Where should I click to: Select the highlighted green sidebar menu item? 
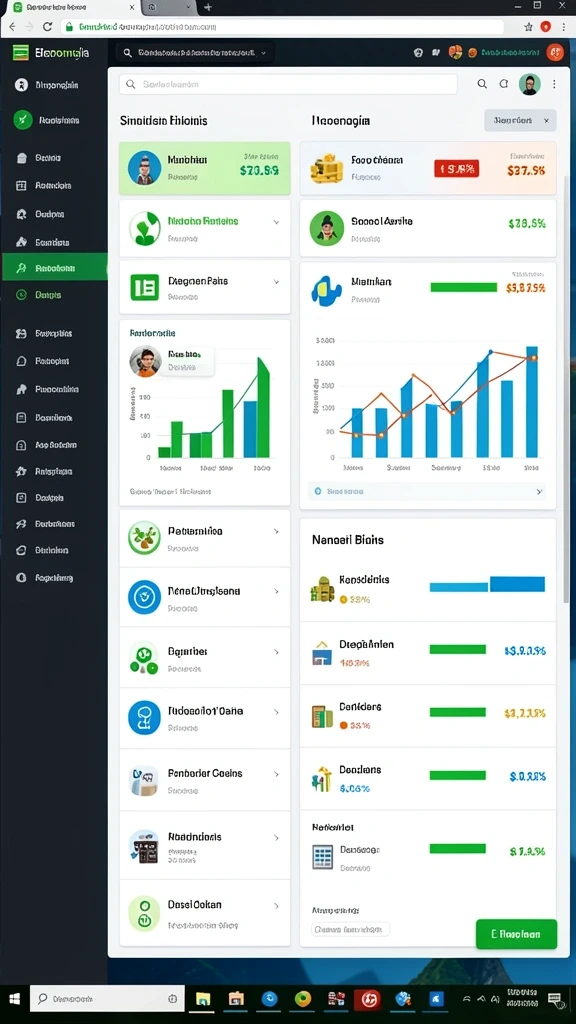point(54,267)
